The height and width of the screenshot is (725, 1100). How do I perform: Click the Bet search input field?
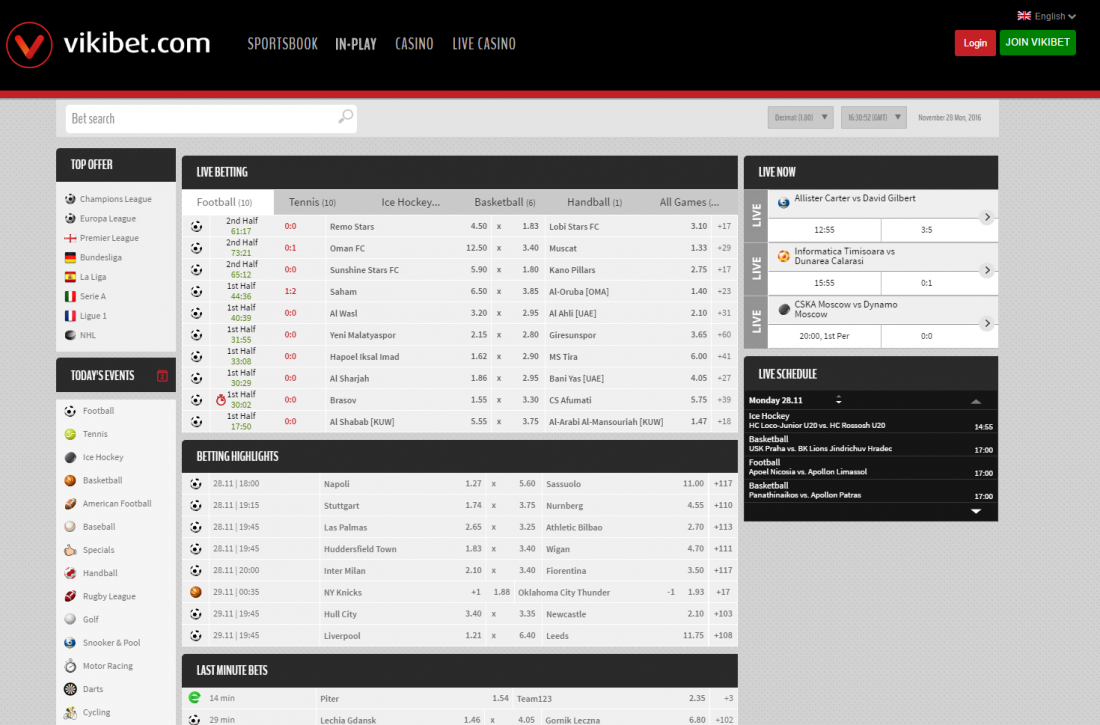click(211, 119)
